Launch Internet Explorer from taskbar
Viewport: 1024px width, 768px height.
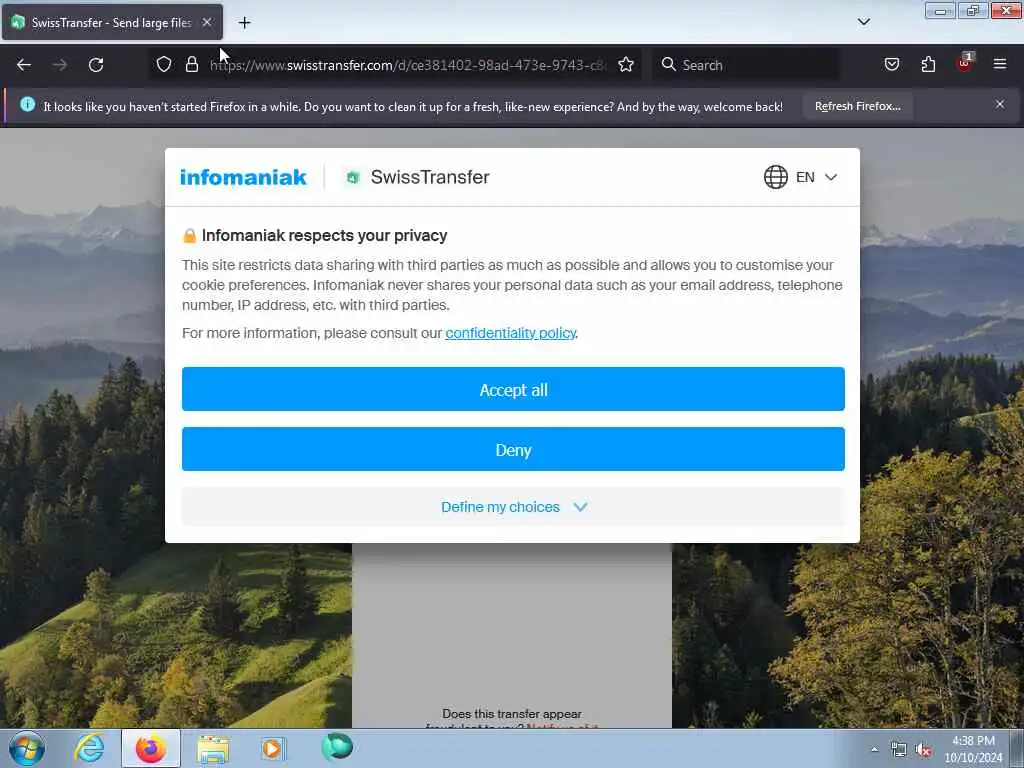[89, 748]
